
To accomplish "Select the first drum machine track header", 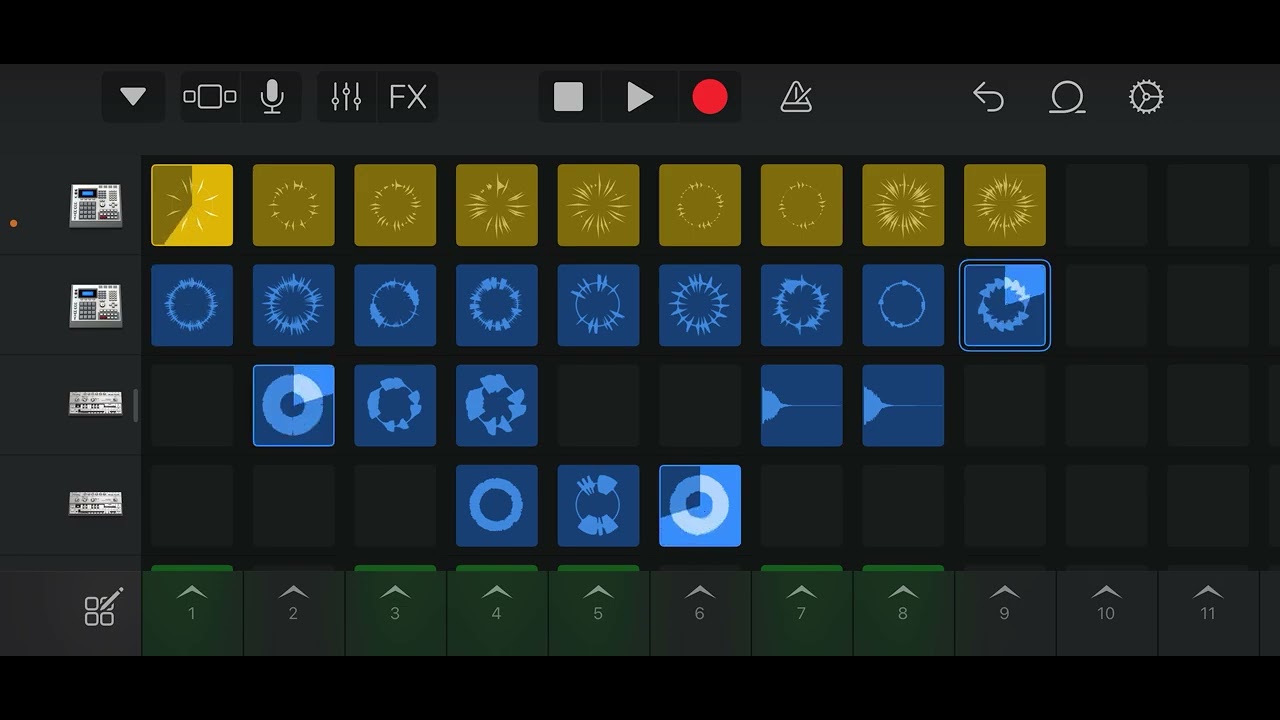I will (x=96, y=205).
